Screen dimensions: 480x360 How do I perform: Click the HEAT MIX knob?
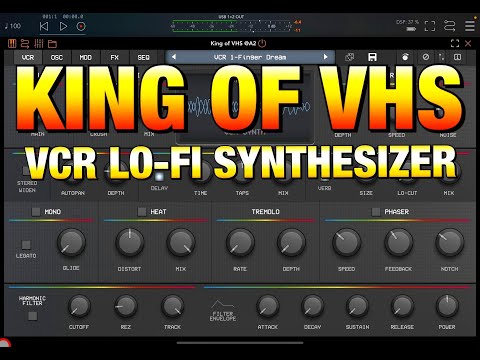181,242
